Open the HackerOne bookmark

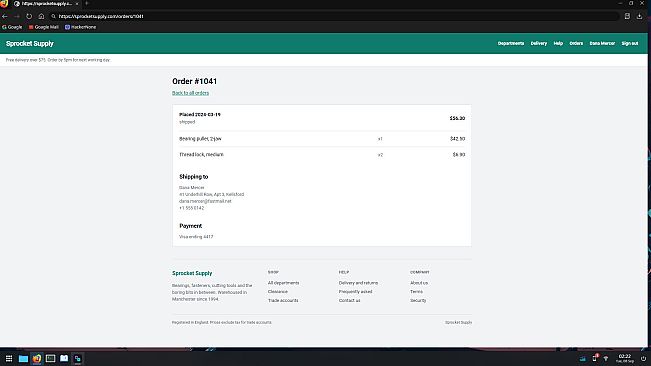coord(81,27)
